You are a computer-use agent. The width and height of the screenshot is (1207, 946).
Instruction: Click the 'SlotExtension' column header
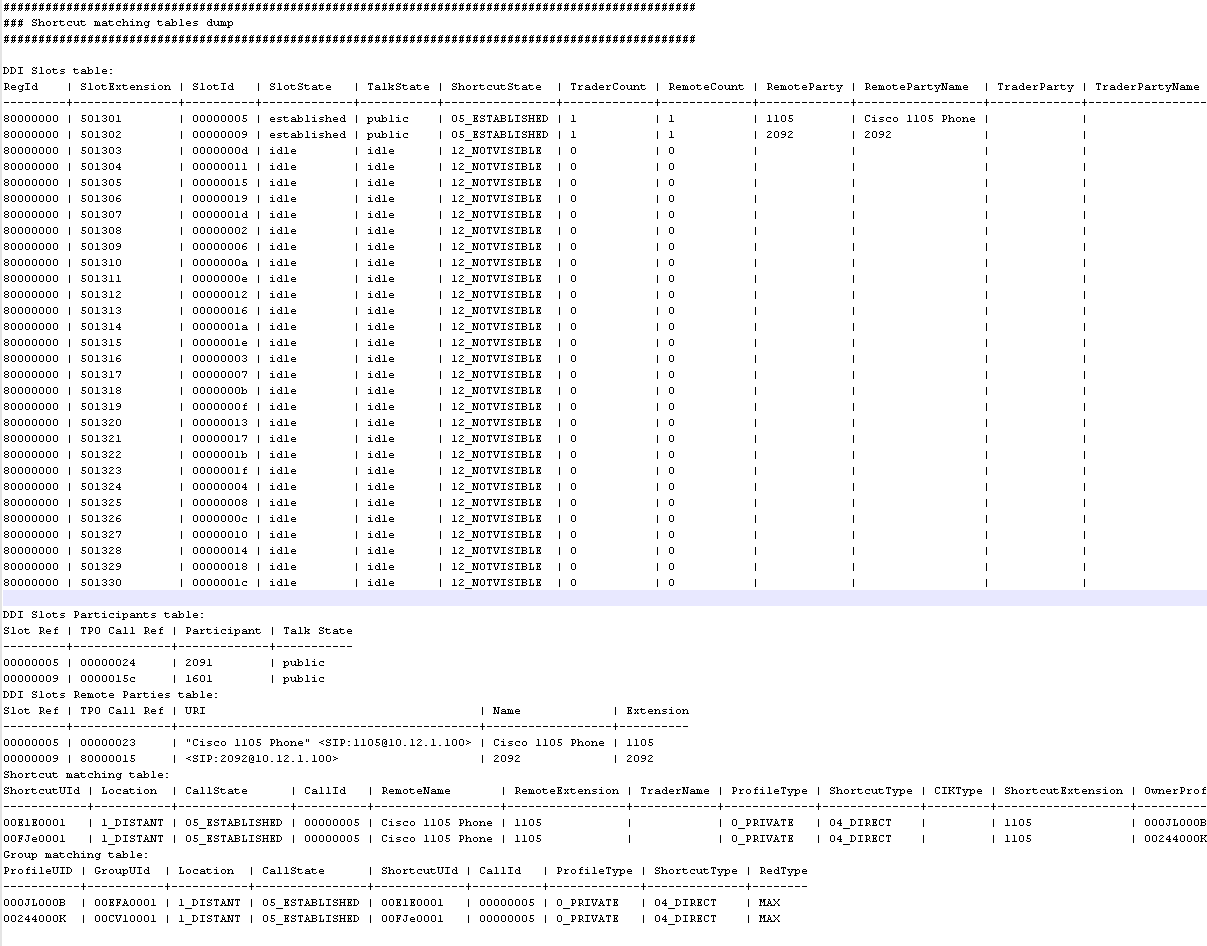tap(126, 87)
